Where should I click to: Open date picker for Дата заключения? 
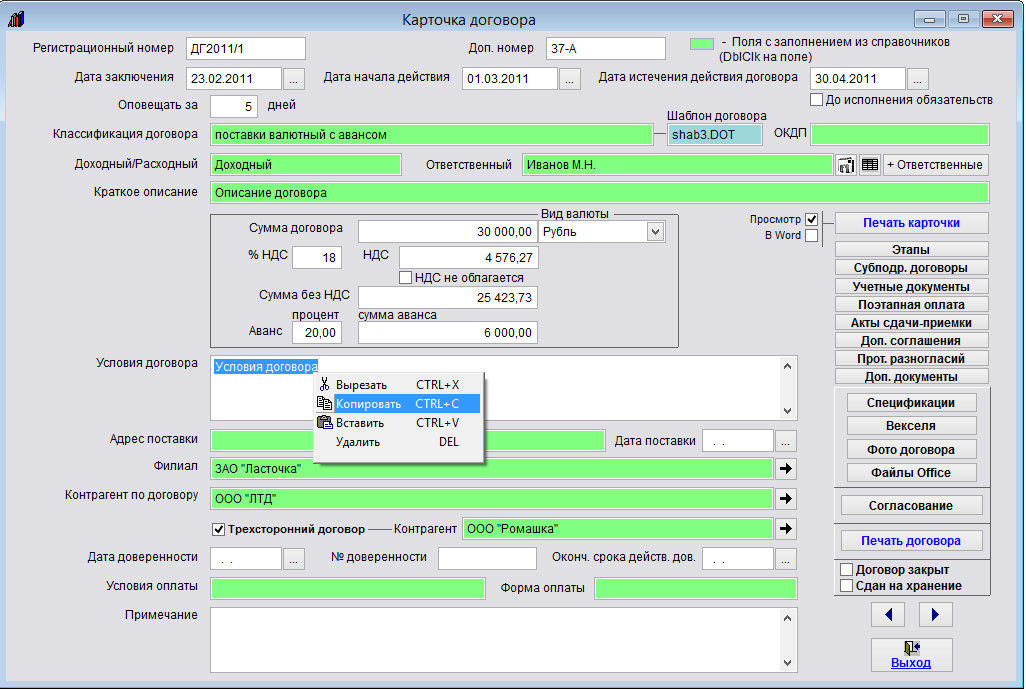click(x=293, y=78)
